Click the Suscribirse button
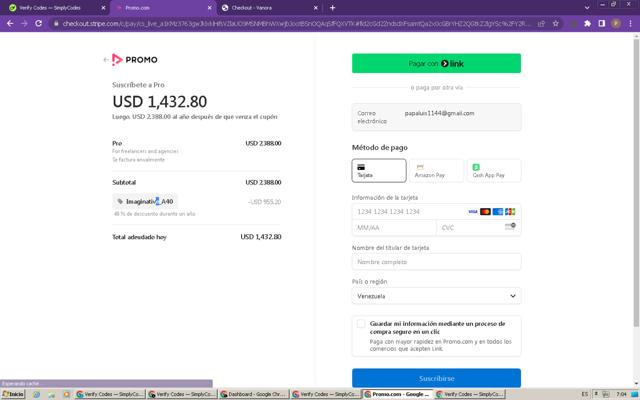The image size is (640, 400). coord(436,378)
